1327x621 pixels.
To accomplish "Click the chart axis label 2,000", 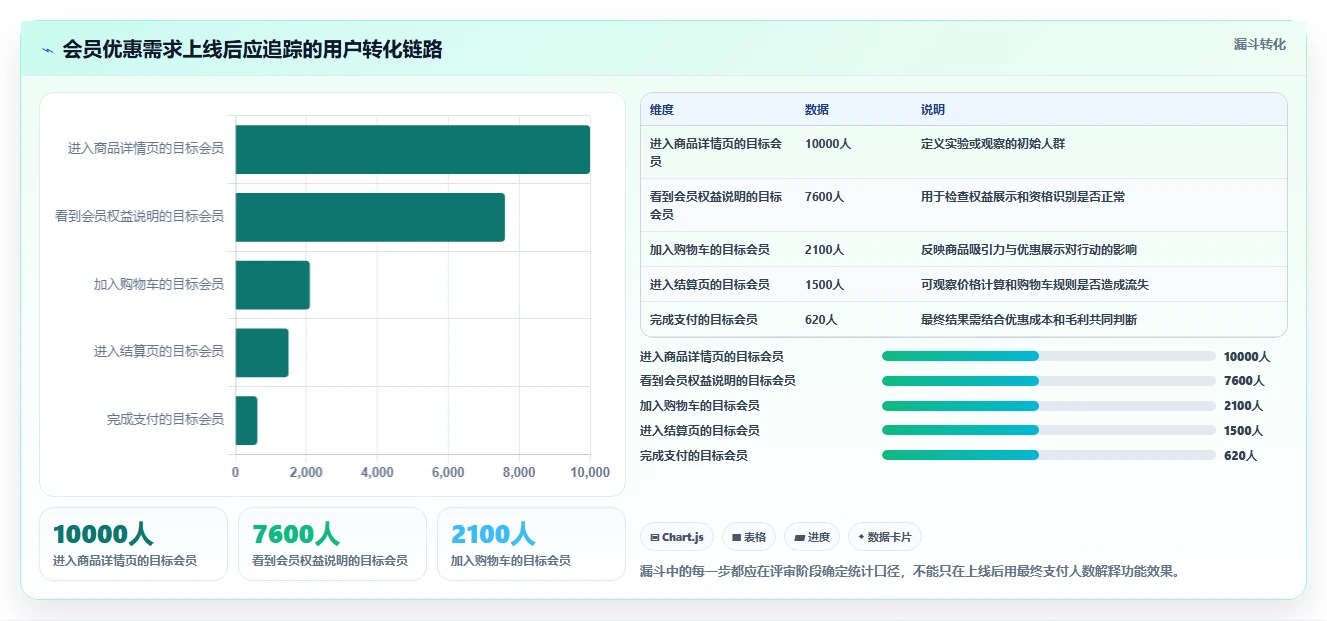I will point(306,472).
